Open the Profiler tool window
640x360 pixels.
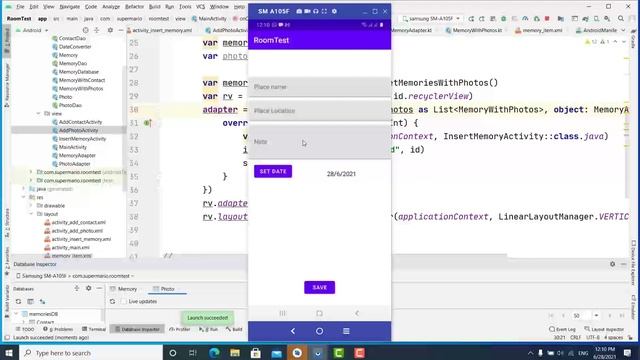180,329
